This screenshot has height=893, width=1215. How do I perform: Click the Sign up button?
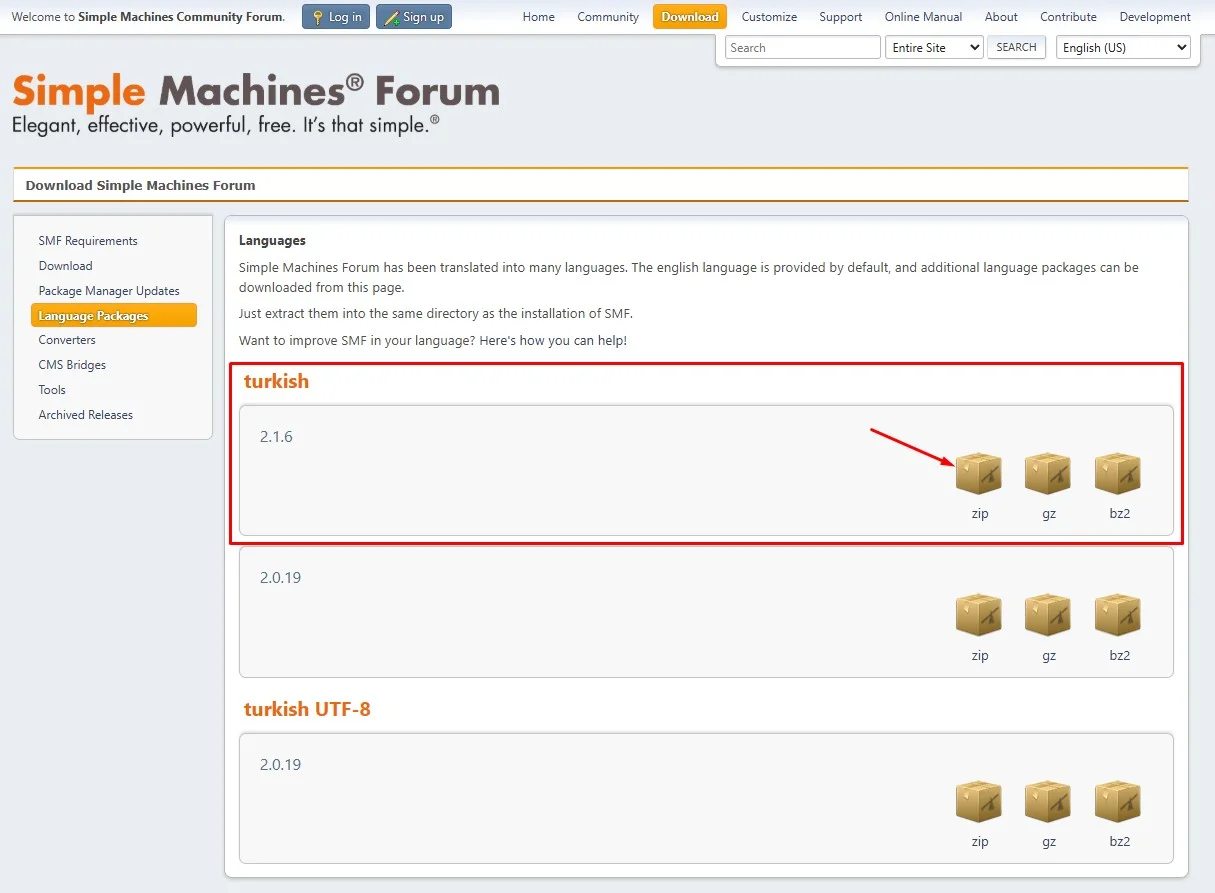[x=414, y=17]
